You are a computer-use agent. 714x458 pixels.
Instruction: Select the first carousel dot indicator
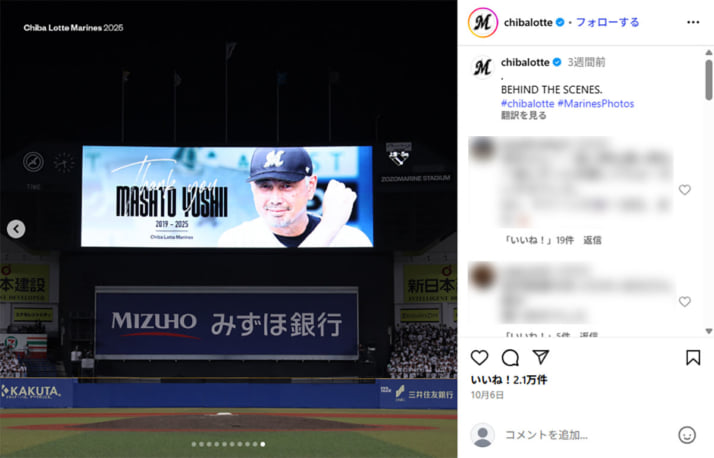click(x=194, y=444)
